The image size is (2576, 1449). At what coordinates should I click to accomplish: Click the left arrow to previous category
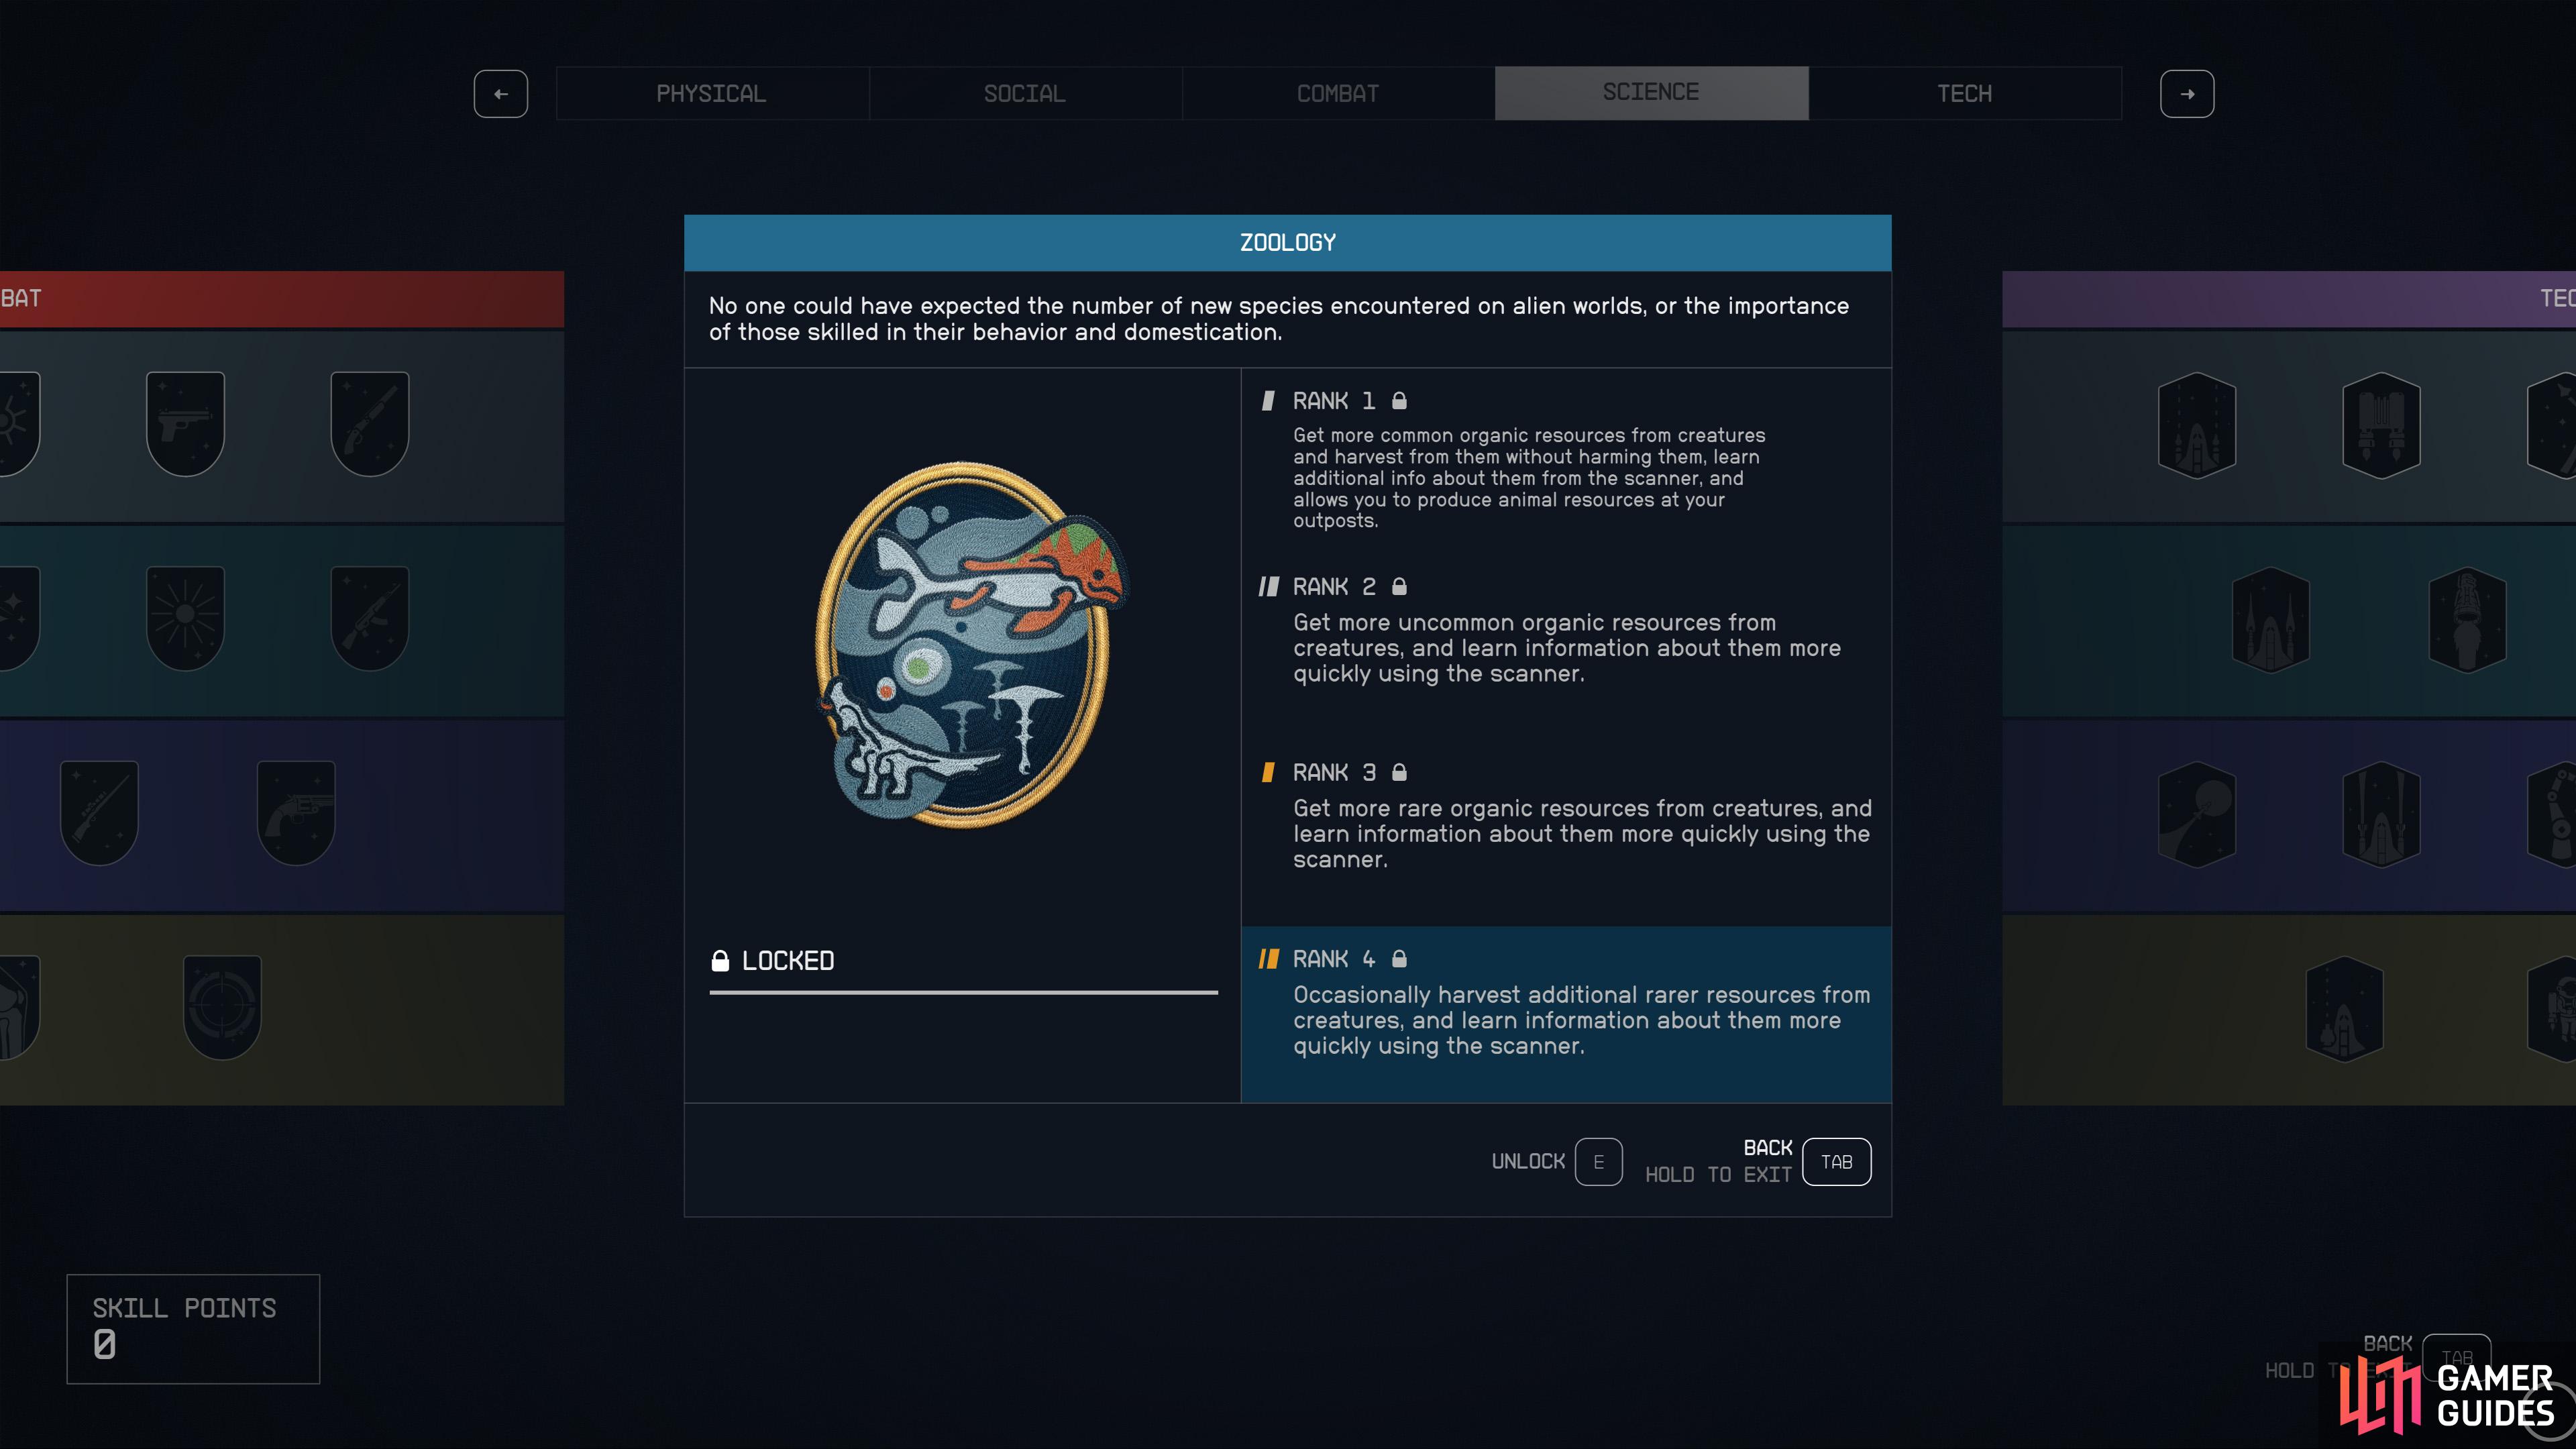pyautogui.click(x=501, y=94)
